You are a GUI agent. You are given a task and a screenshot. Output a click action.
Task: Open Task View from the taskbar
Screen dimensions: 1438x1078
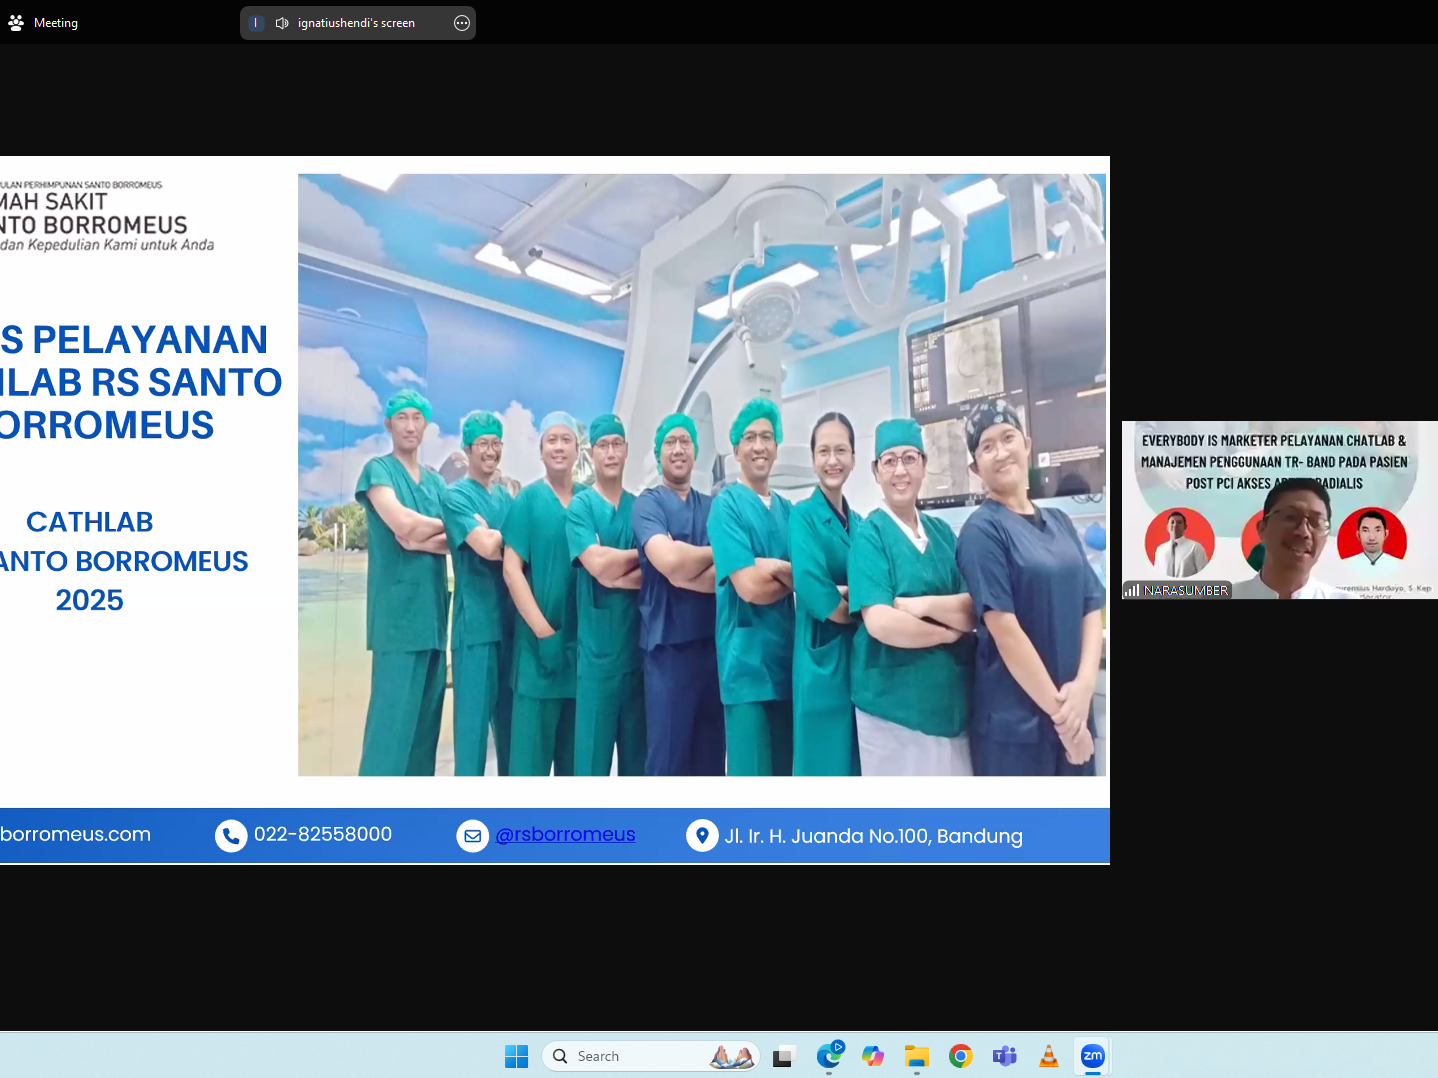point(783,1056)
